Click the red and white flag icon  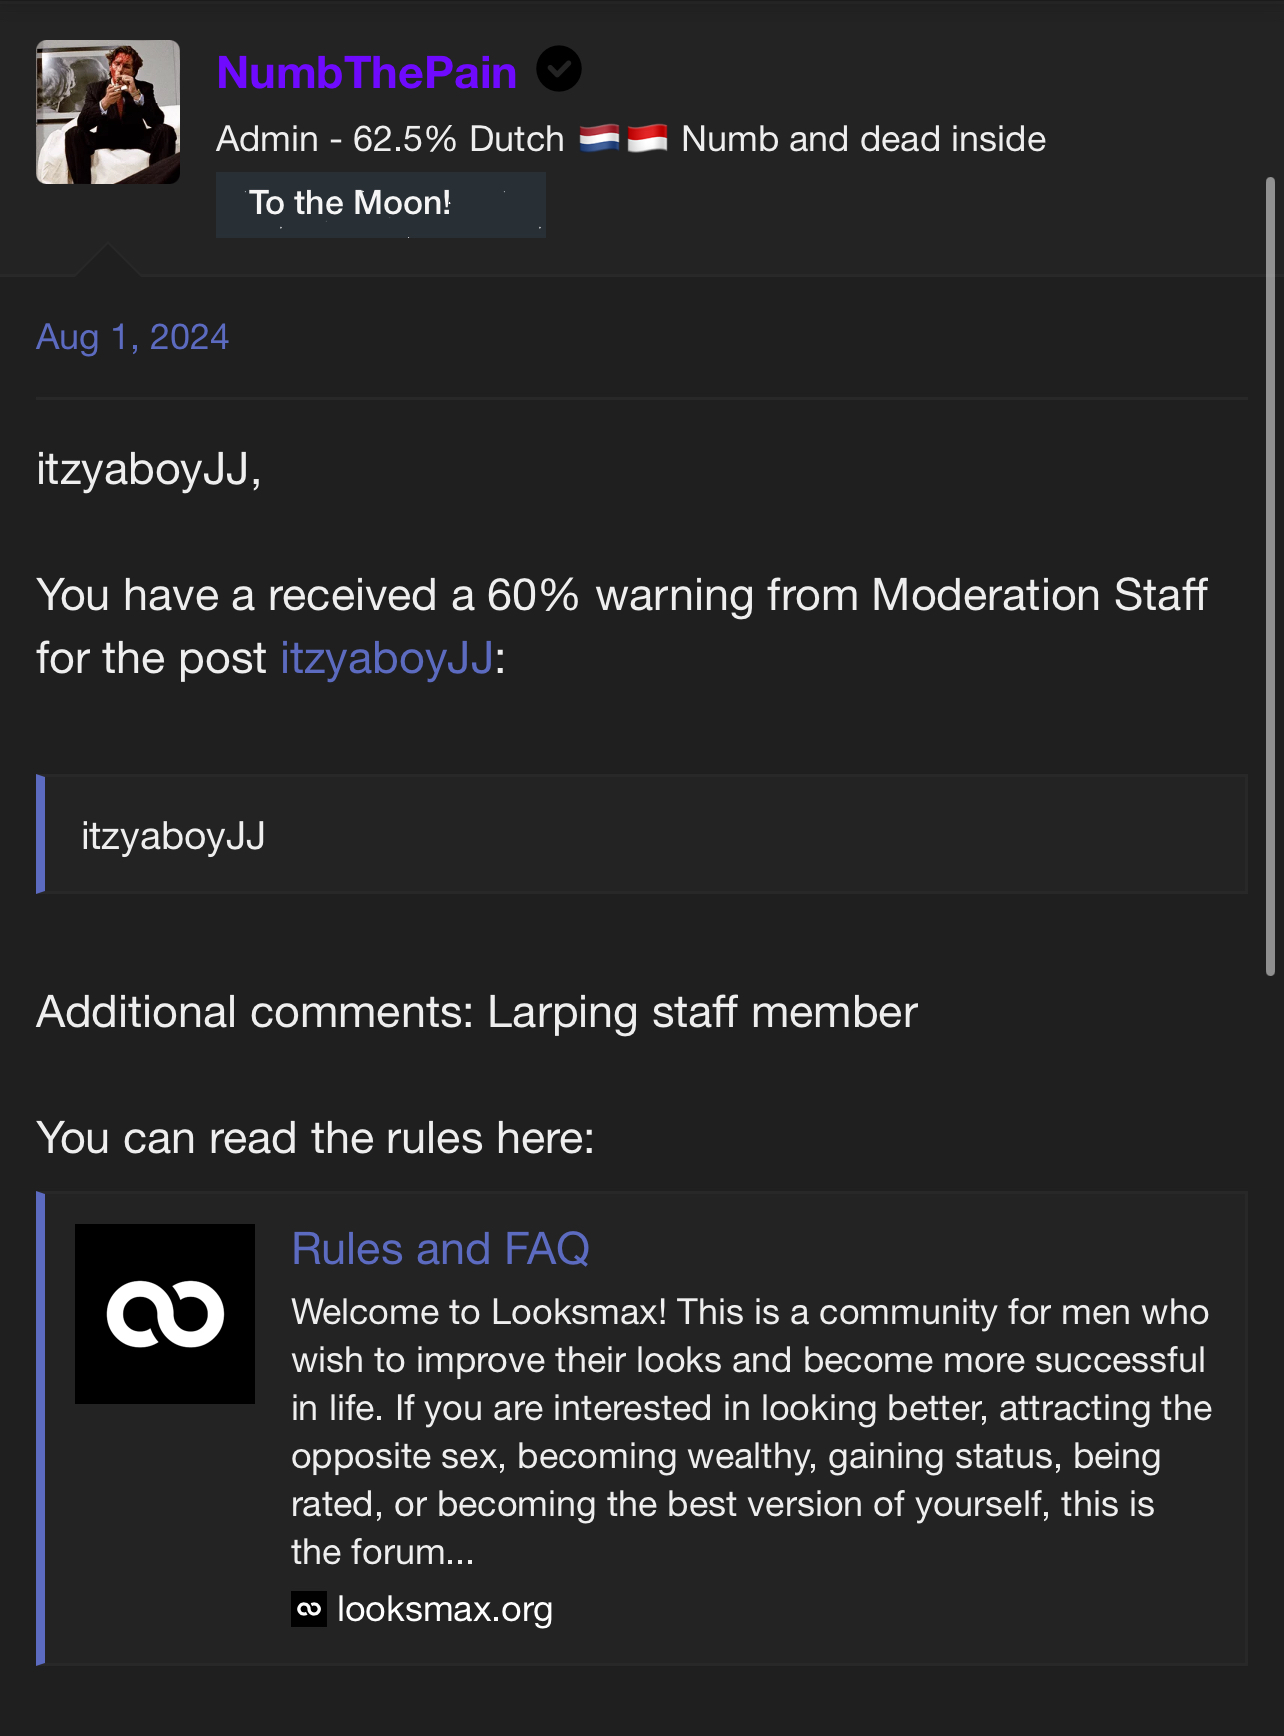point(647,138)
